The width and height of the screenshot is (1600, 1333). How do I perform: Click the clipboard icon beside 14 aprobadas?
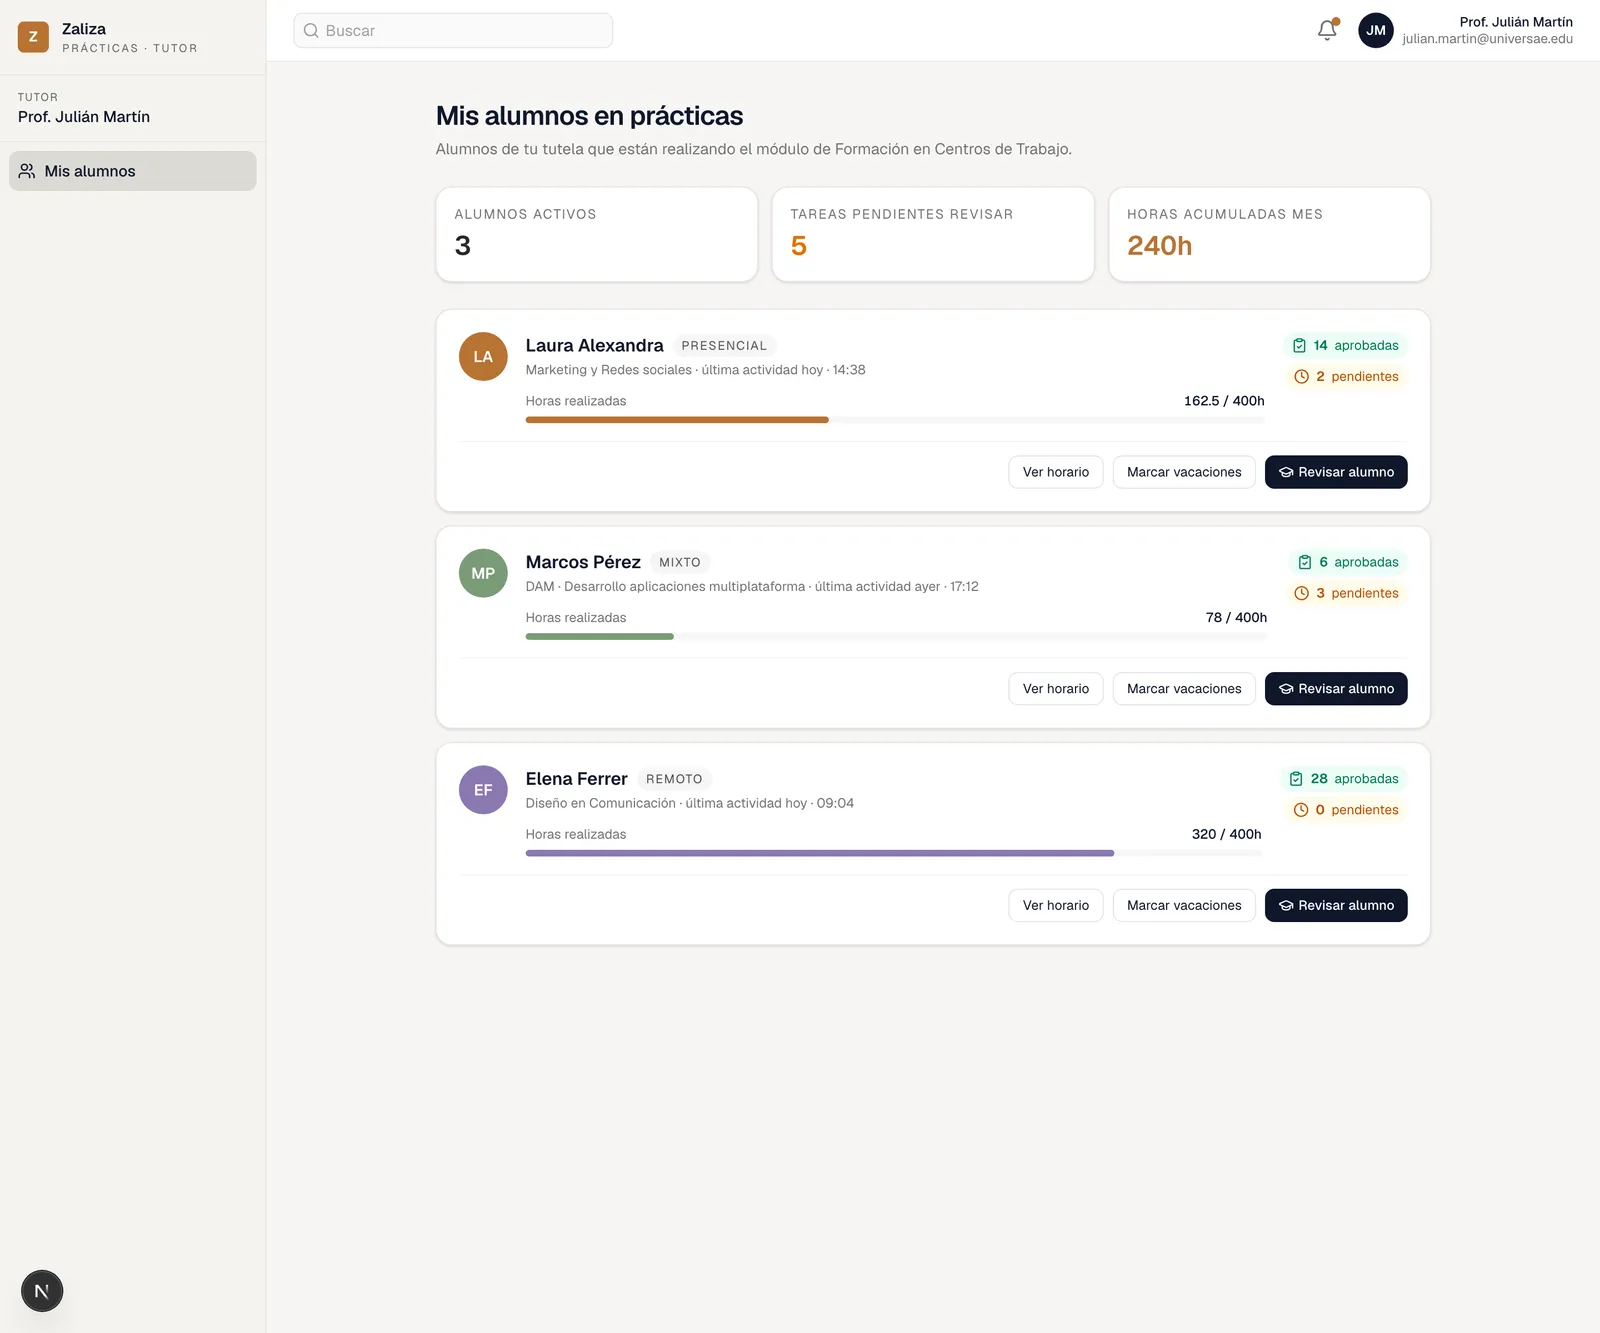pyautogui.click(x=1299, y=346)
